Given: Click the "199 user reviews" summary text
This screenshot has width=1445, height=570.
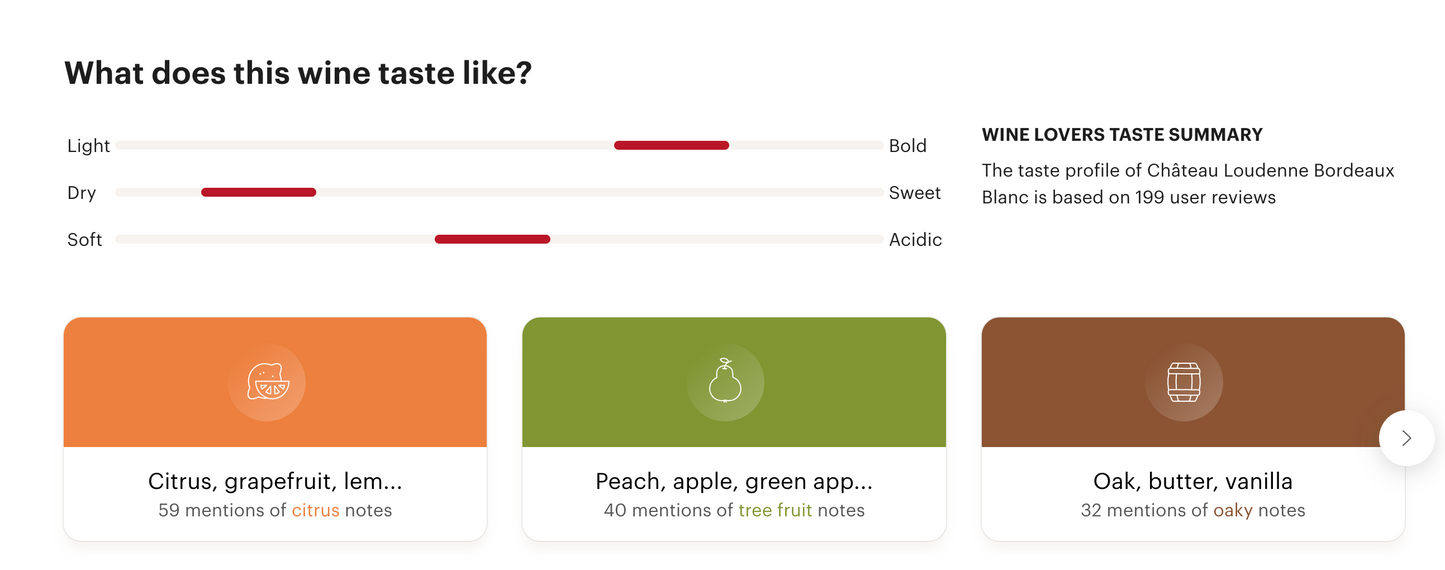Looking at the screenshot, I should click(1205, 197).
